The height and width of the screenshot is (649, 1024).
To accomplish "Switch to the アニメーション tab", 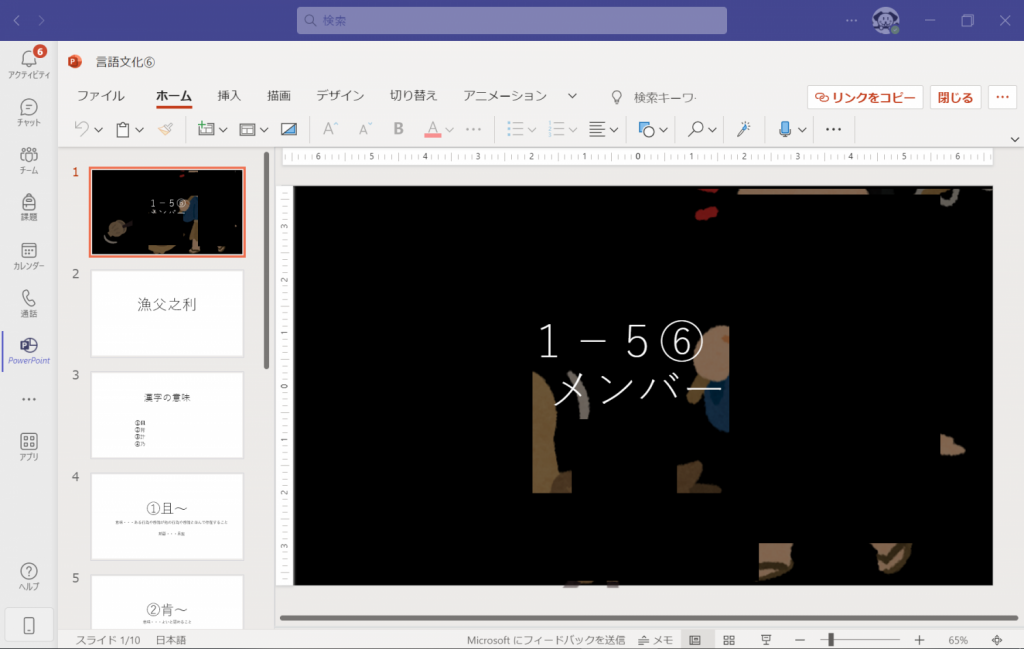I will pos(504,96).
